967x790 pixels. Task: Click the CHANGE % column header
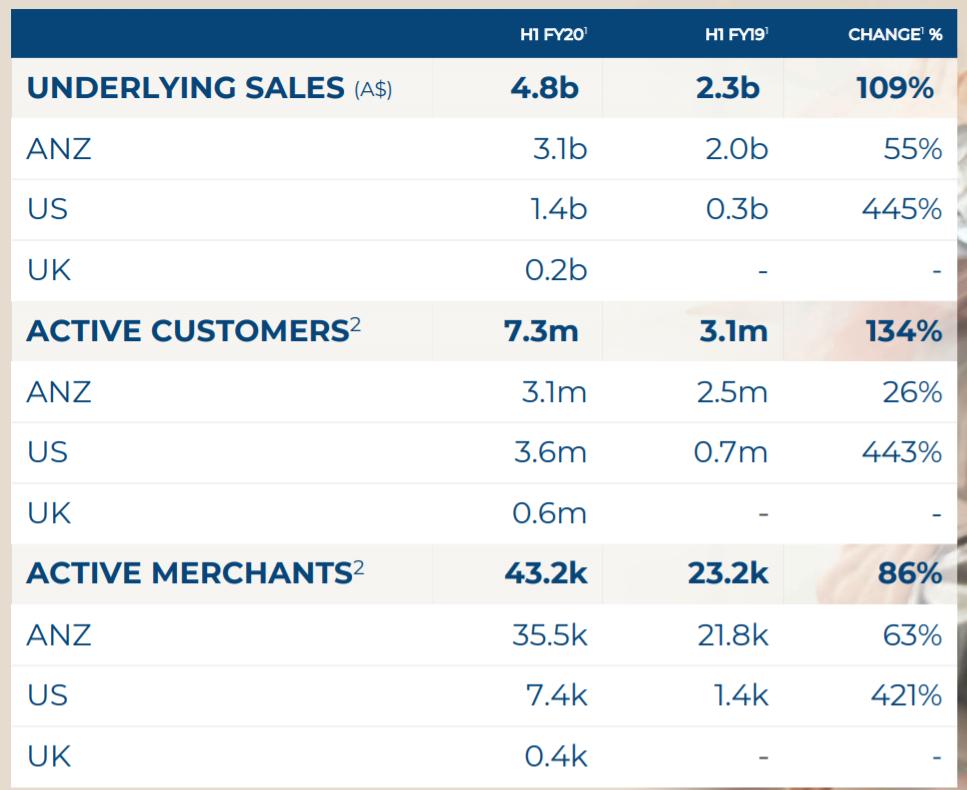coord(895,35)
